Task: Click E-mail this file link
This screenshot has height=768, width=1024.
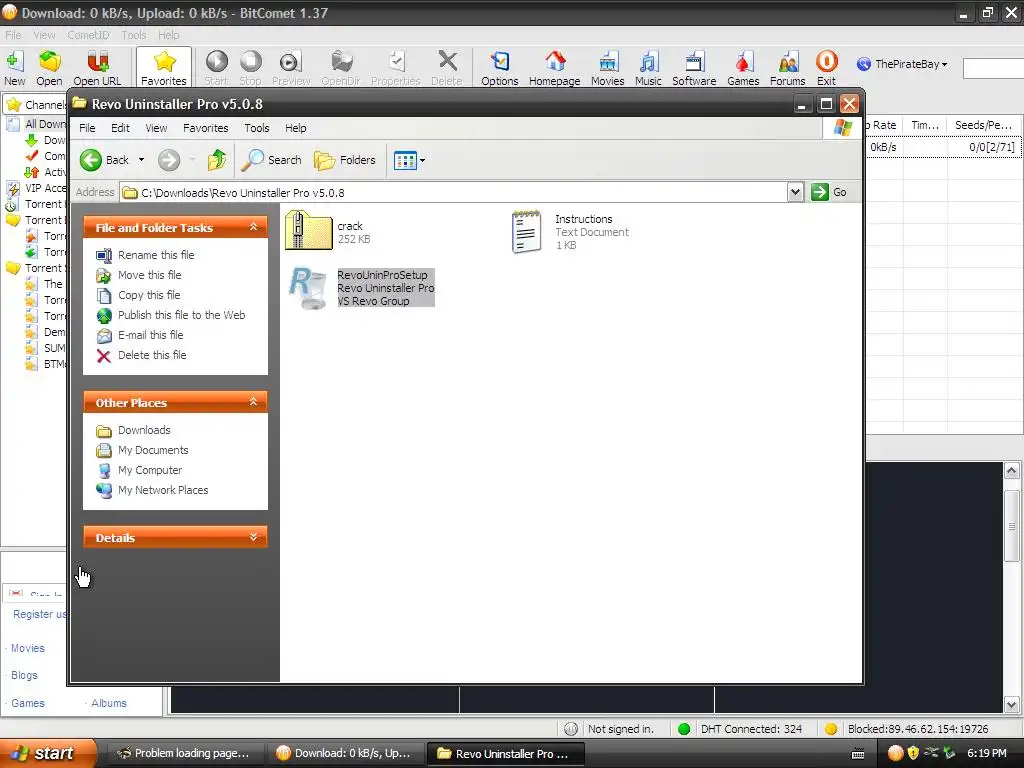Action: (150, 335)
